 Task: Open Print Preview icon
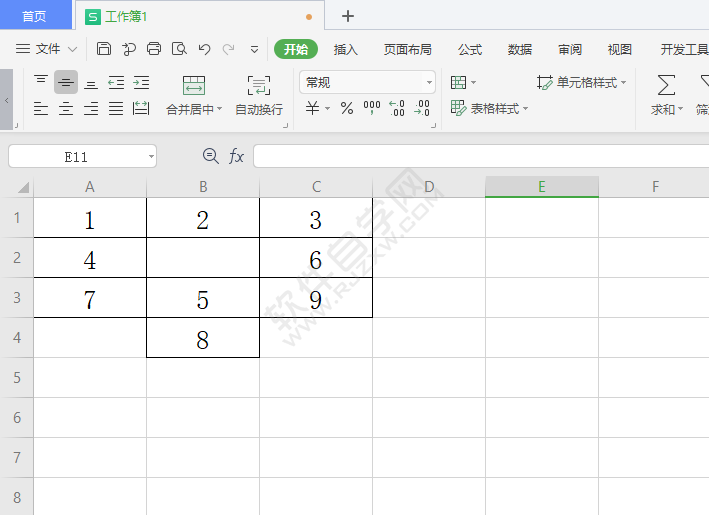tap(179, 49)
